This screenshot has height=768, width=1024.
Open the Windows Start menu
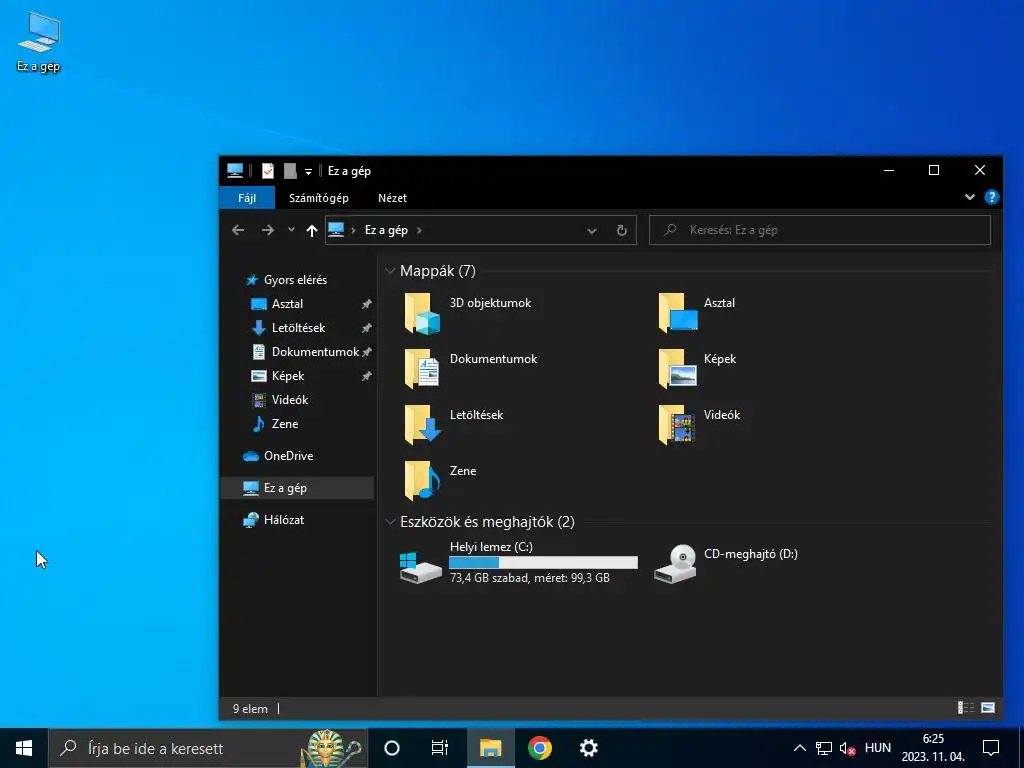click(x=24, y=748)
